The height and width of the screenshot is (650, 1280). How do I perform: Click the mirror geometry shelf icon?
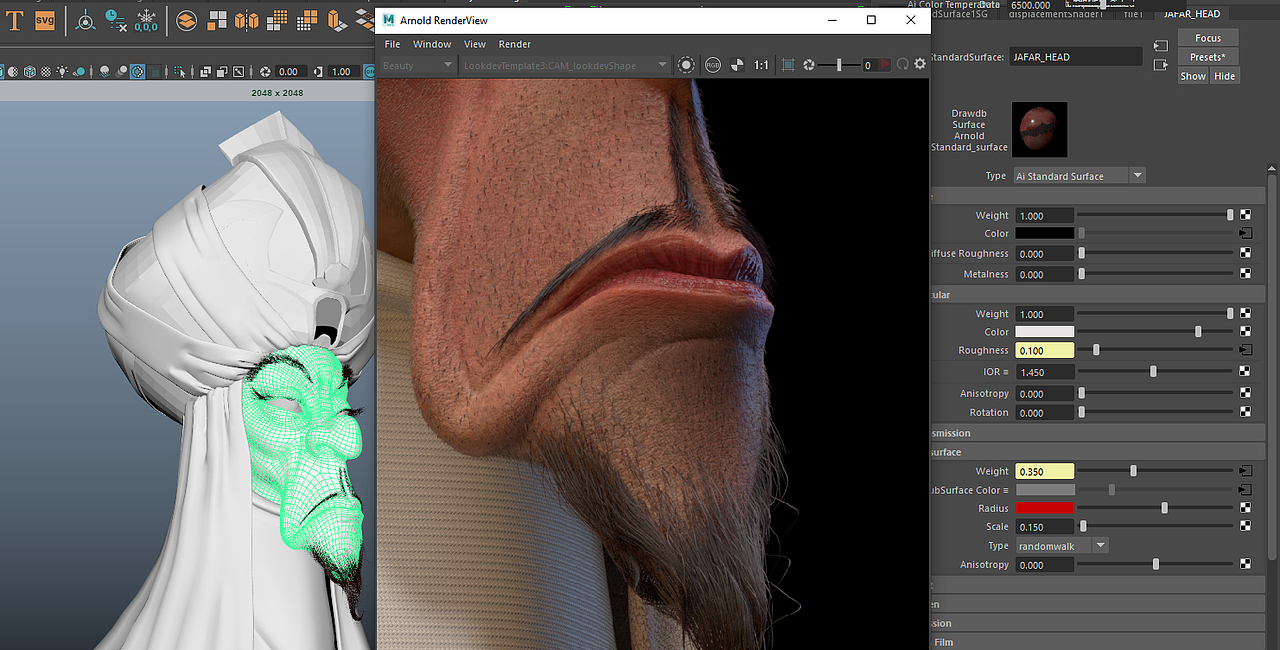(x=246, y=20)
